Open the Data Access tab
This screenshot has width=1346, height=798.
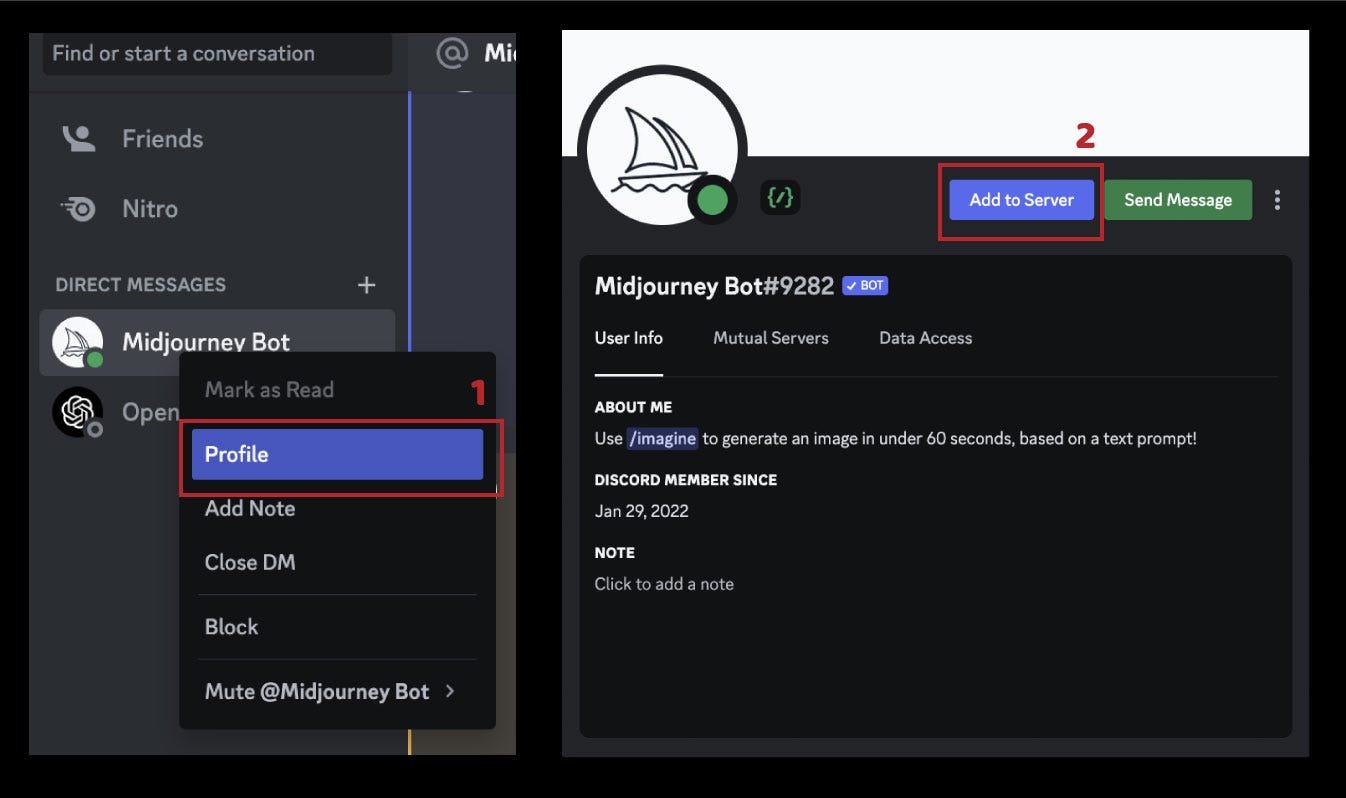coord(925,338)
